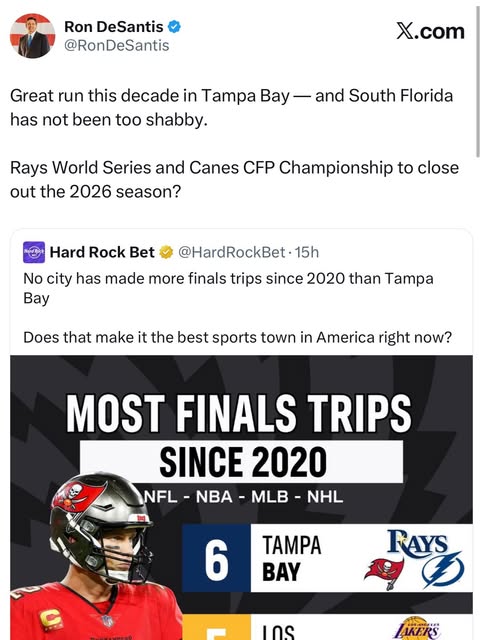483x640 pixels.
Task: Open Ron DeSantis profile avatar
Action: click(32, 36)
